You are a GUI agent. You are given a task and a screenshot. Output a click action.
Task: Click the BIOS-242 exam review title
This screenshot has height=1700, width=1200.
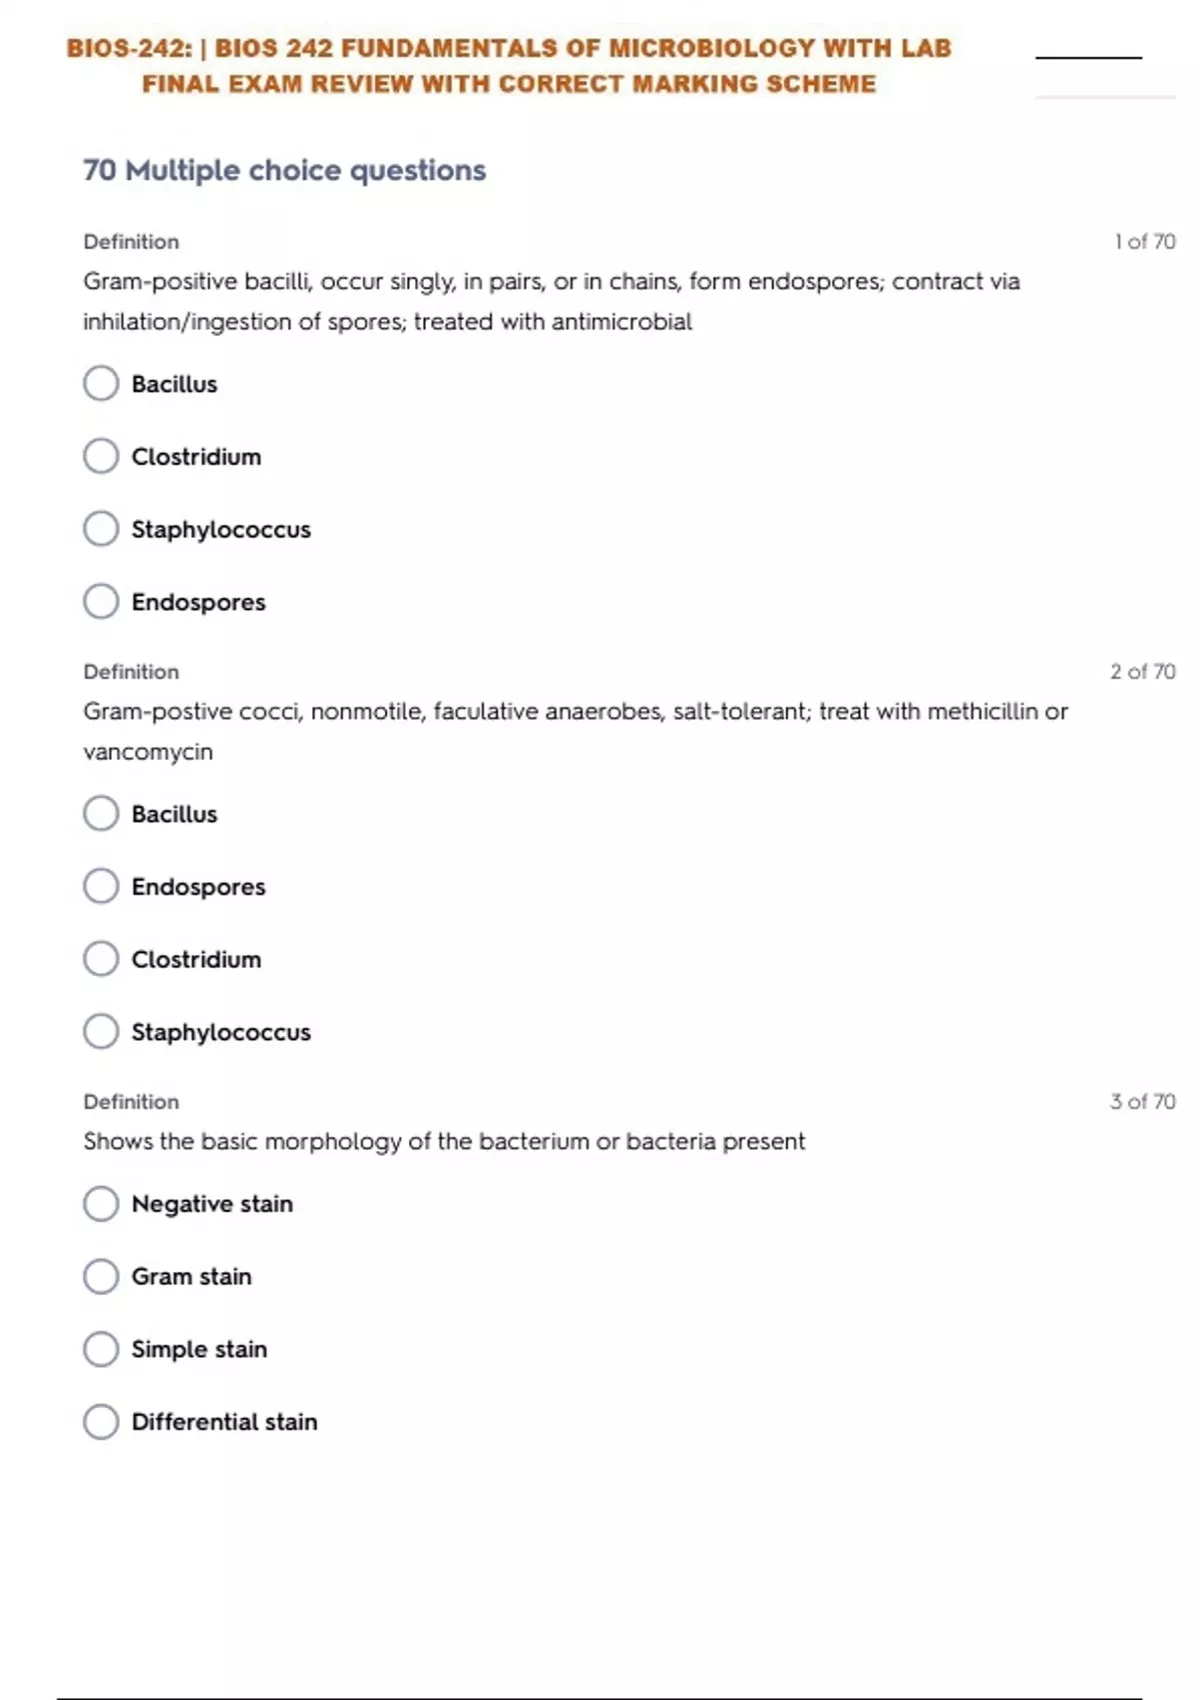tap(509, 66)
